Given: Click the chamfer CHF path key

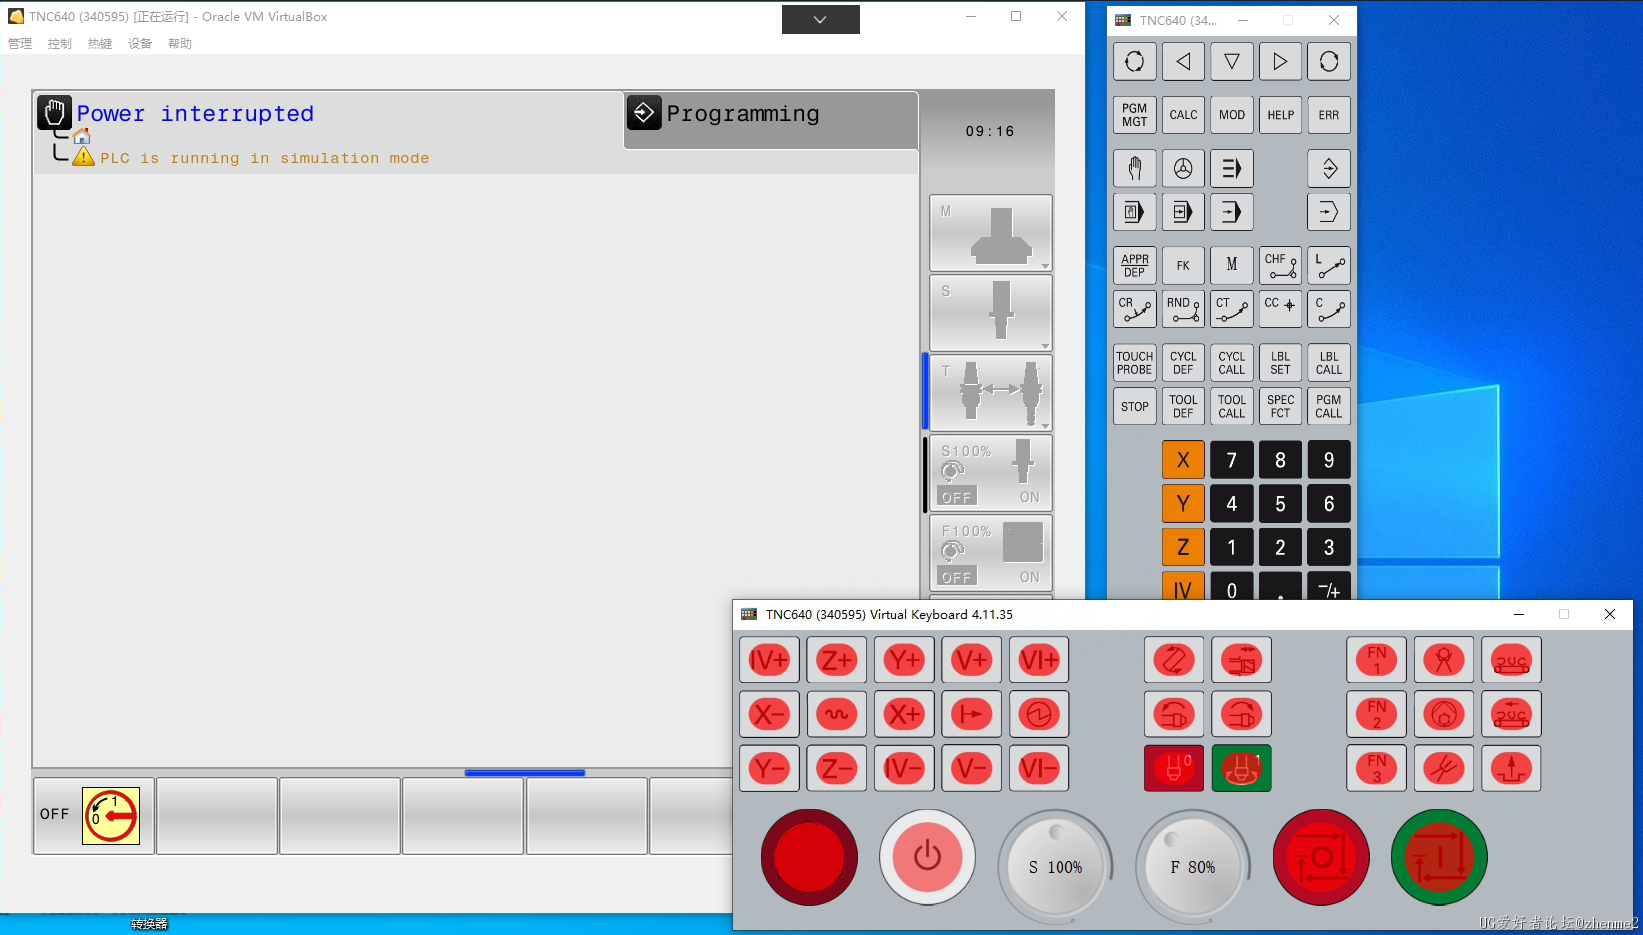Looking at the screenshot, I should point(1280,265).
